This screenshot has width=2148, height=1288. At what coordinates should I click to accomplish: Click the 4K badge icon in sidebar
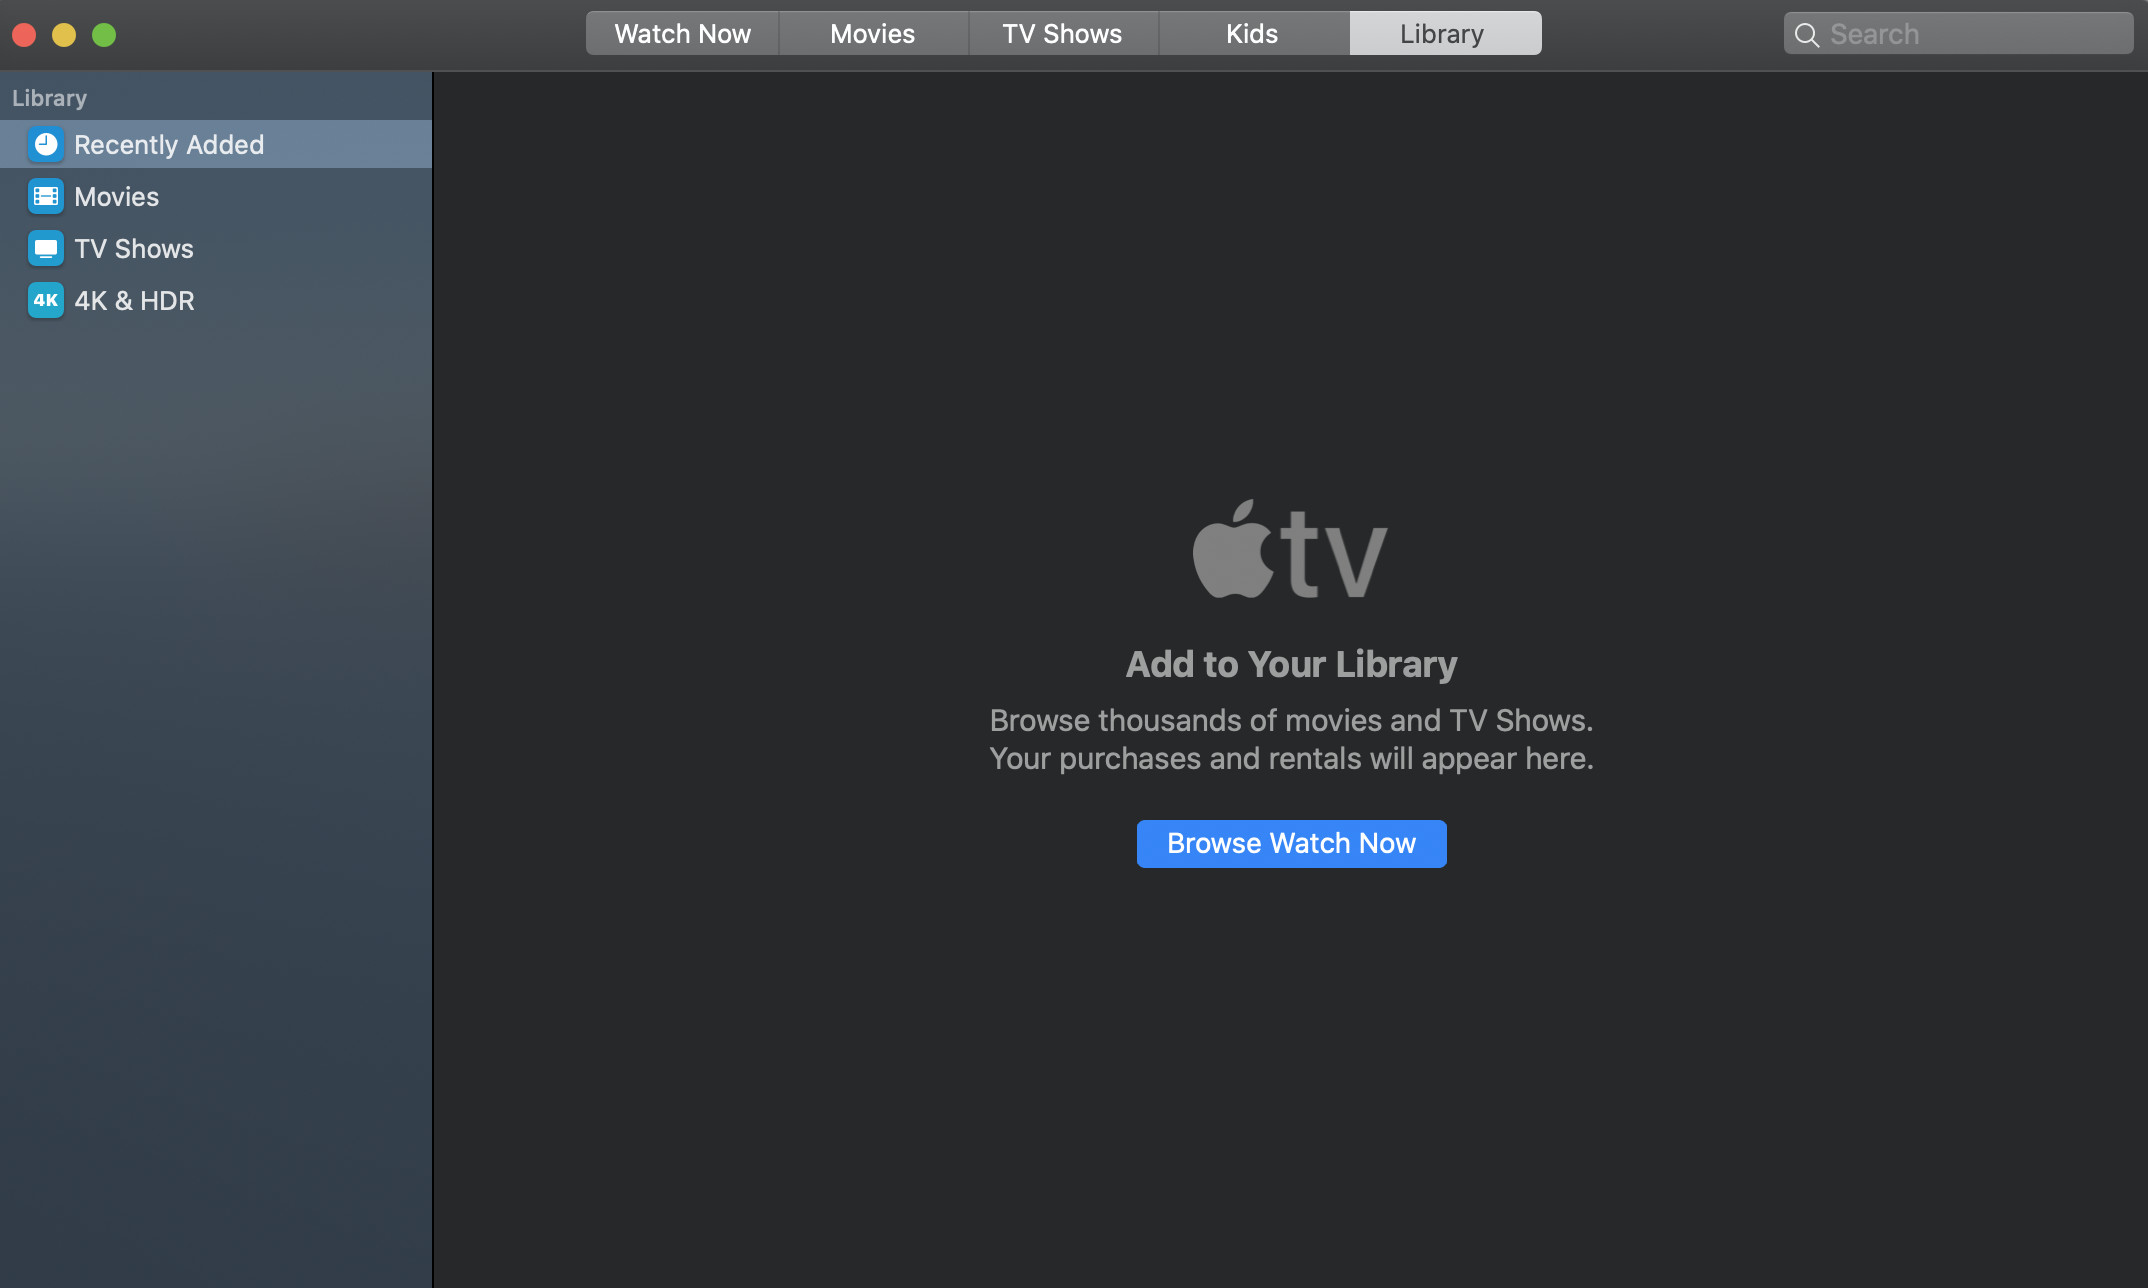tap(46, 301)
